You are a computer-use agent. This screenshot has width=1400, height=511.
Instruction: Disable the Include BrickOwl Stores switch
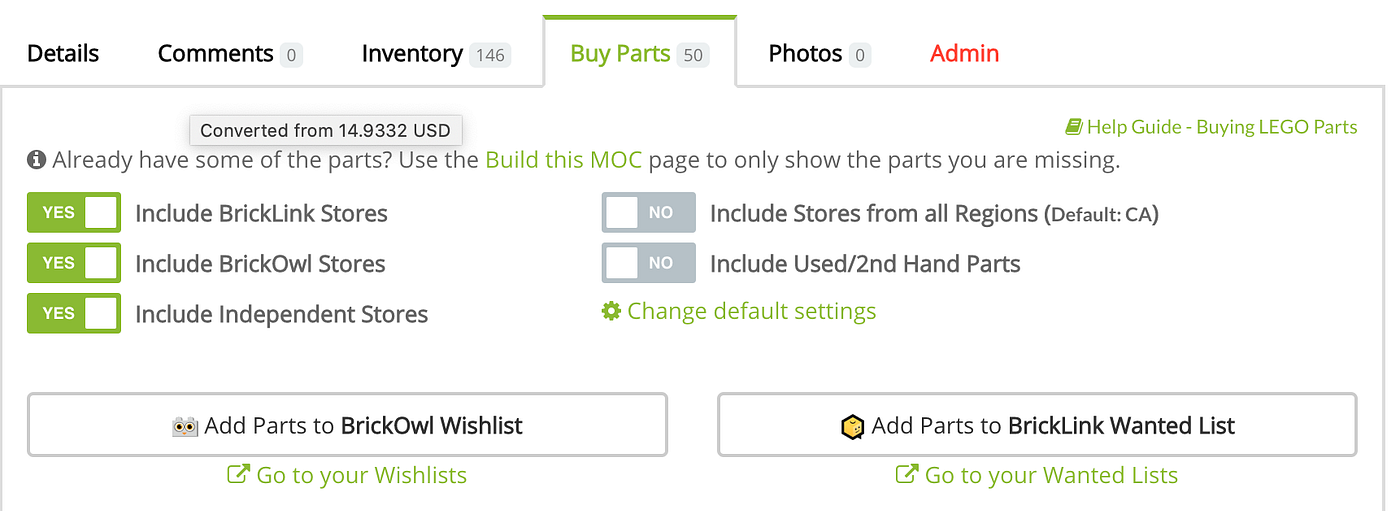[74, 263]
